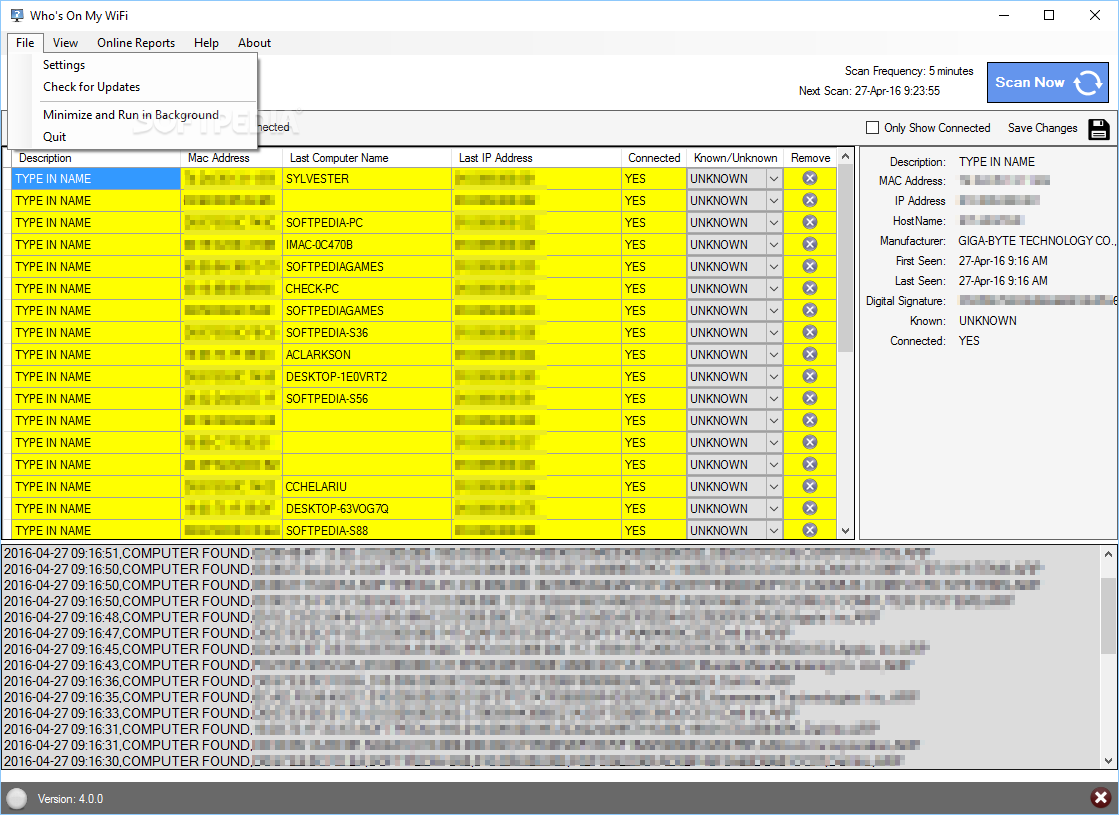Expand UNKNOWN dropdown for DESKTOP-1E0VRT2
Screen dimensions: 1119x815
coord(774,377)
